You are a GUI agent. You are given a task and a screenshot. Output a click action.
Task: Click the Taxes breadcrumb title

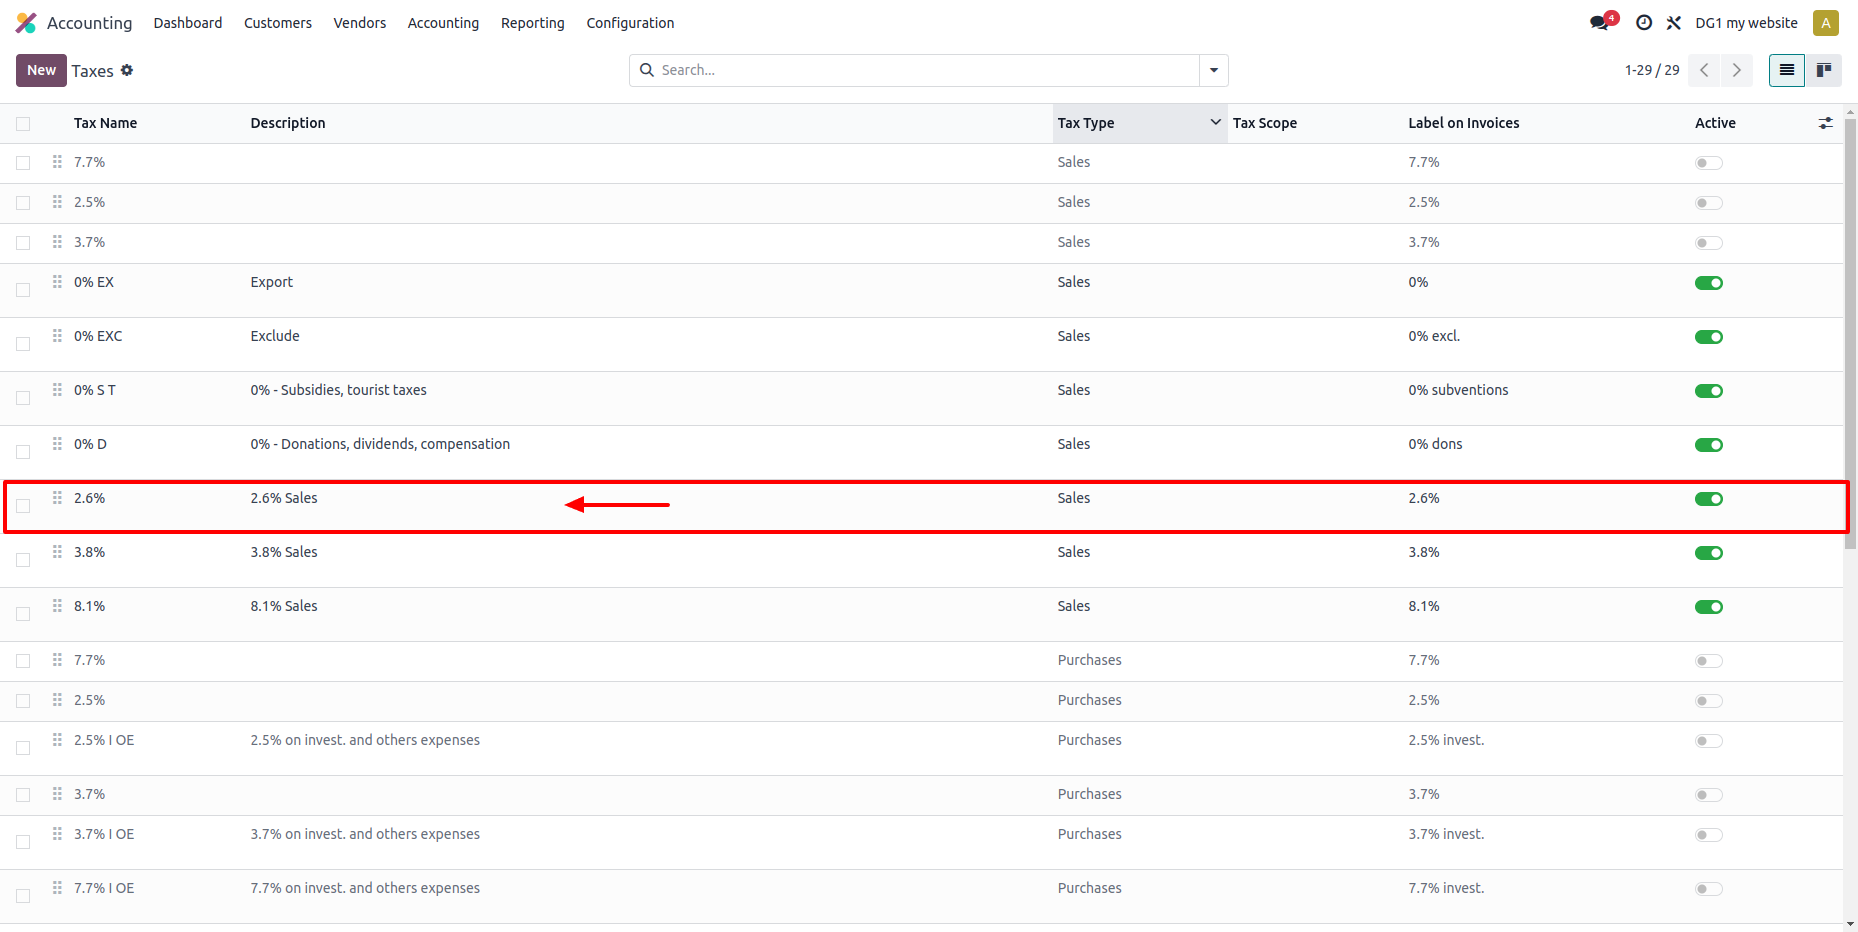point(92,71)
